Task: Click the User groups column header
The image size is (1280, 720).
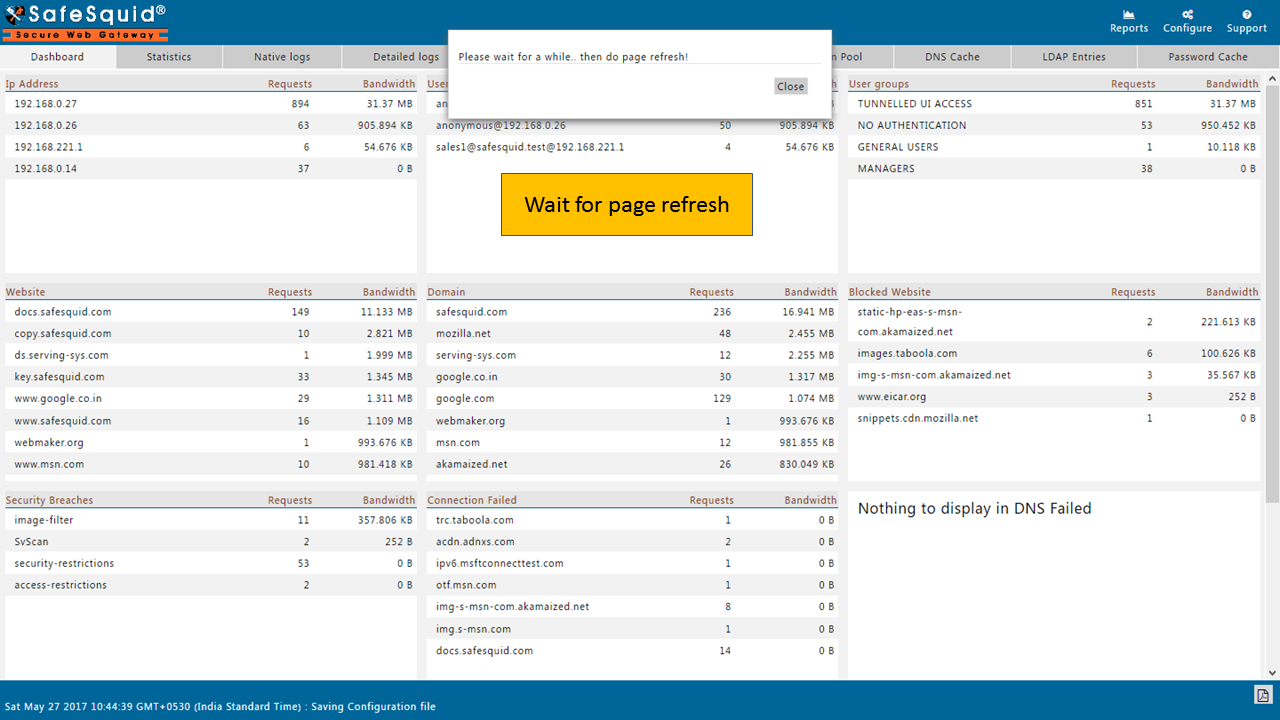Action: point(879,84)
